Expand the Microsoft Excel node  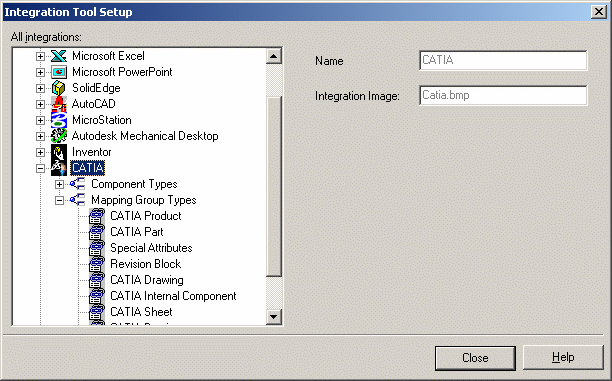coord(40,57)
